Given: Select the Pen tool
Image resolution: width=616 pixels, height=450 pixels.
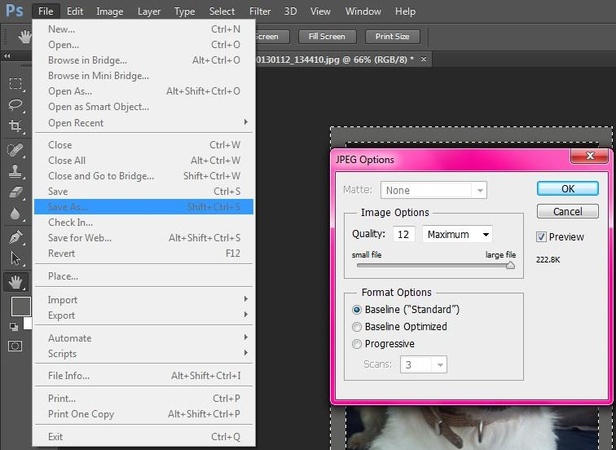Looking at the screenshot, I should click(x=15, y=237).
